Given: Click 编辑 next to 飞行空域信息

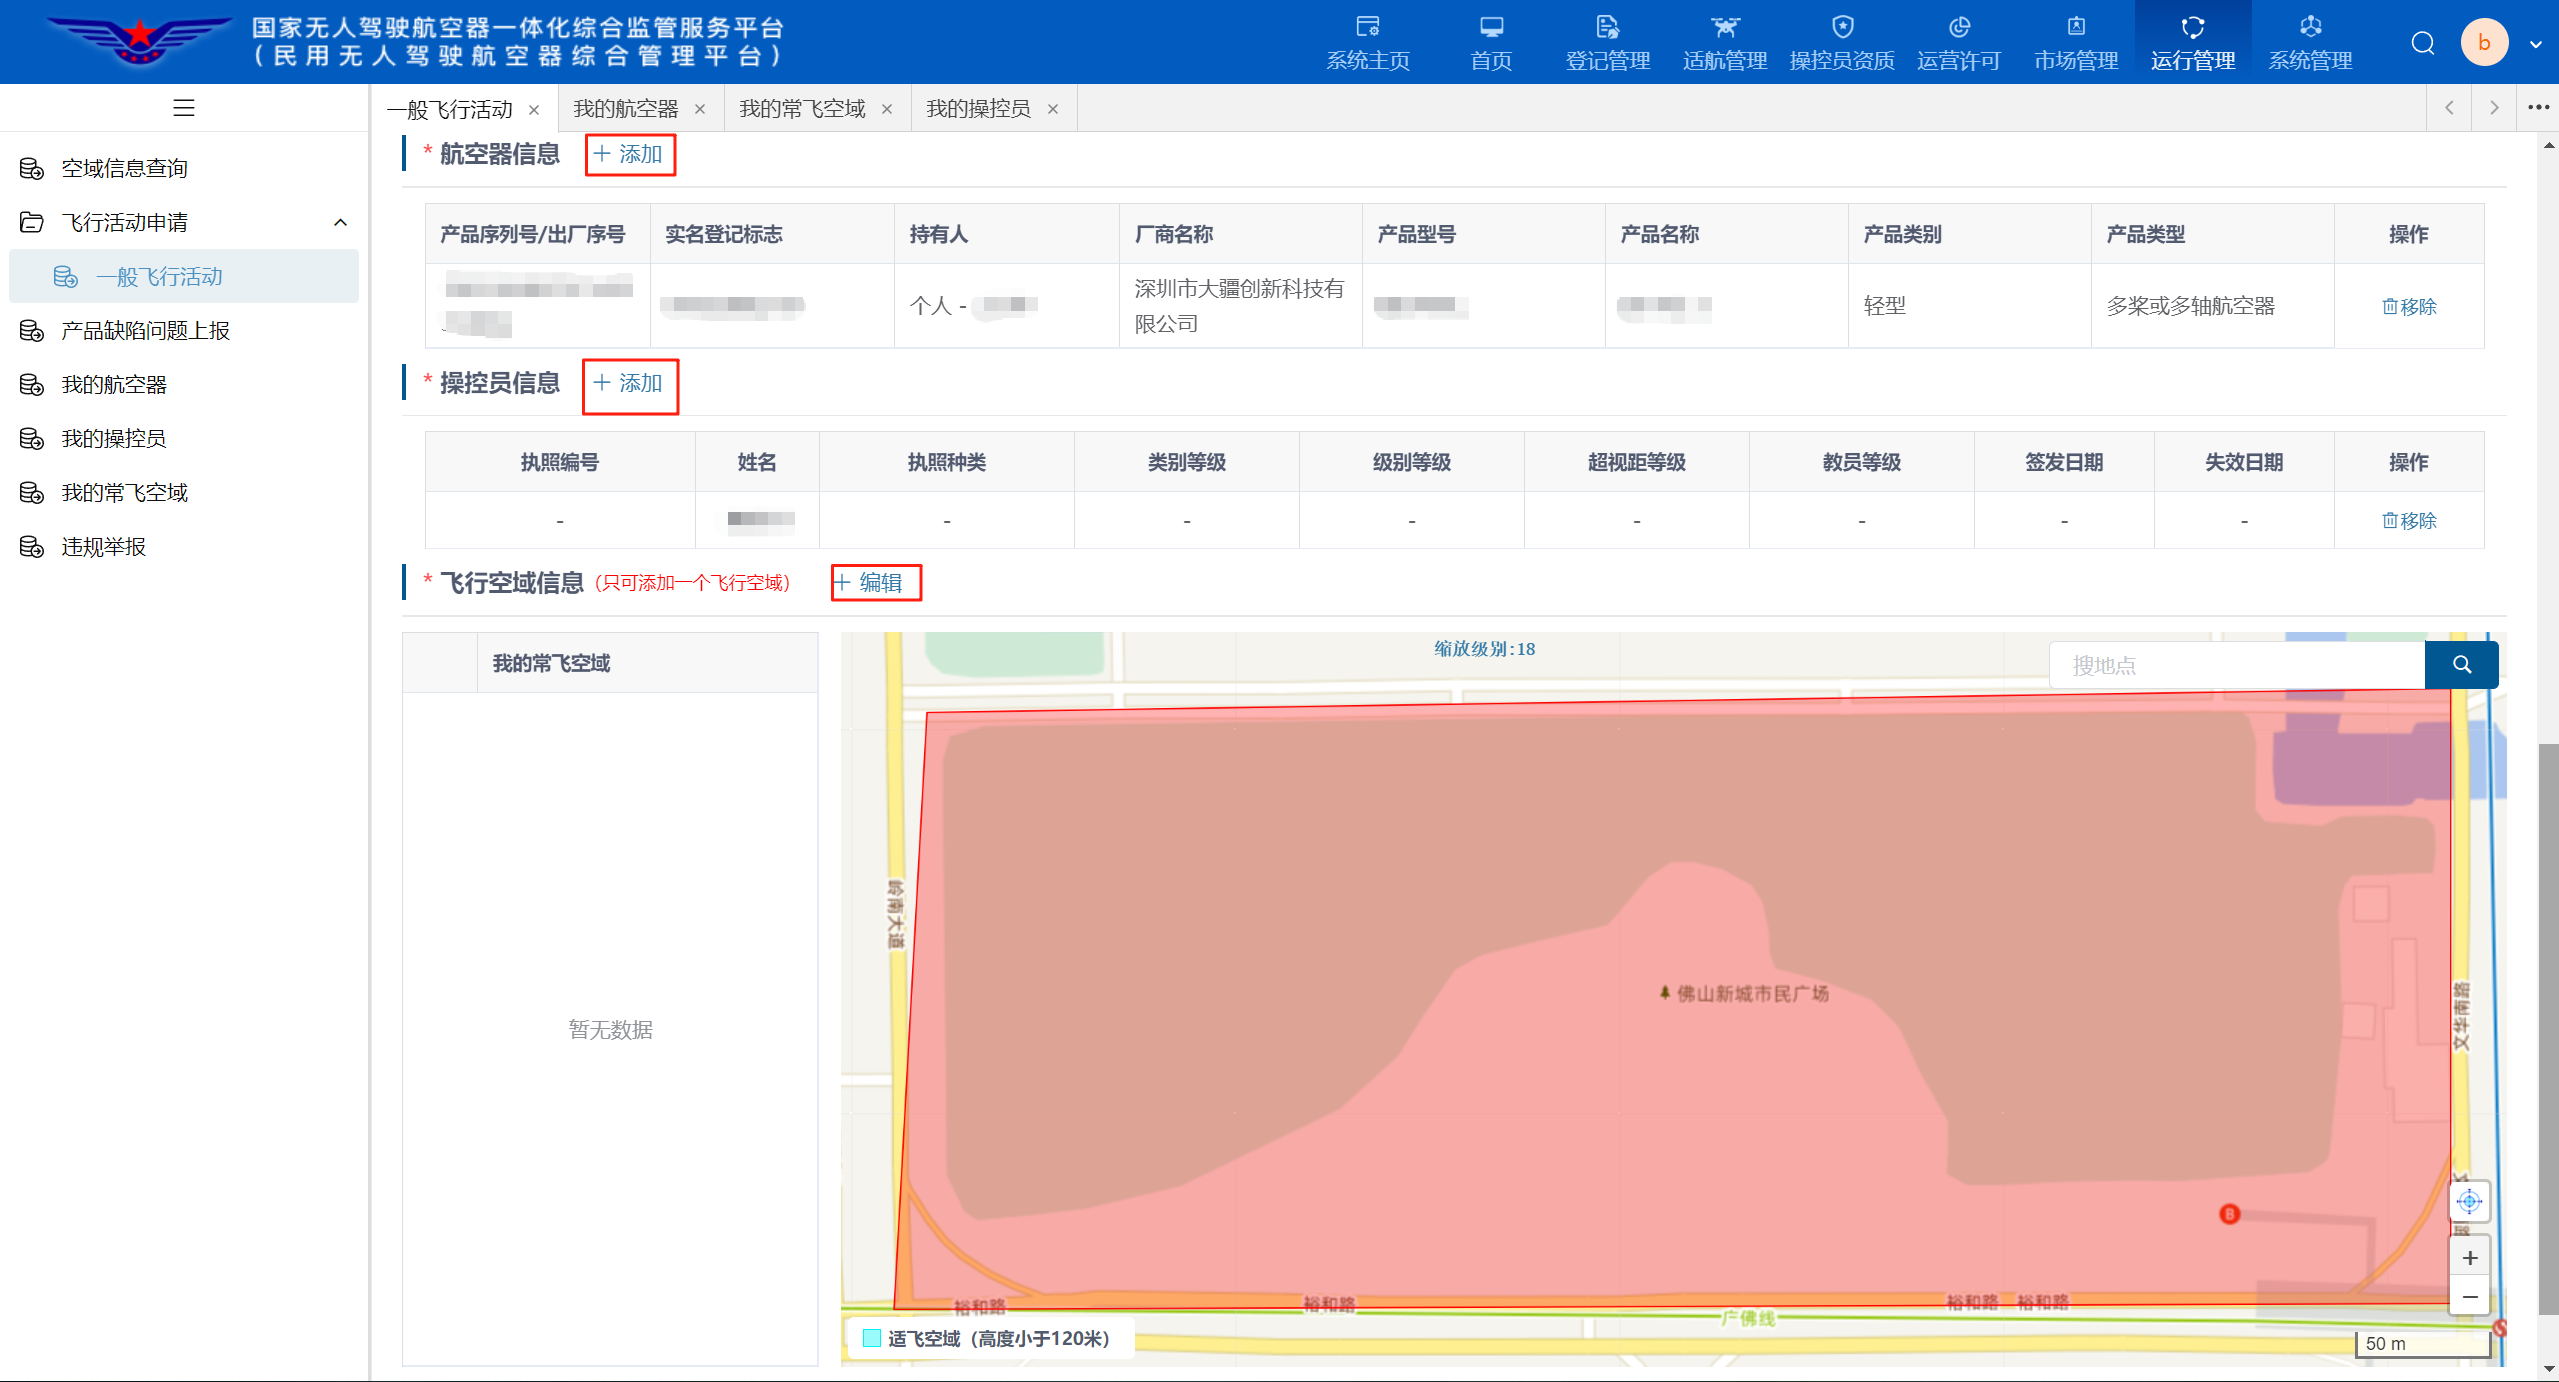Looking at the screenshot, I should click(x=874, y=583).
